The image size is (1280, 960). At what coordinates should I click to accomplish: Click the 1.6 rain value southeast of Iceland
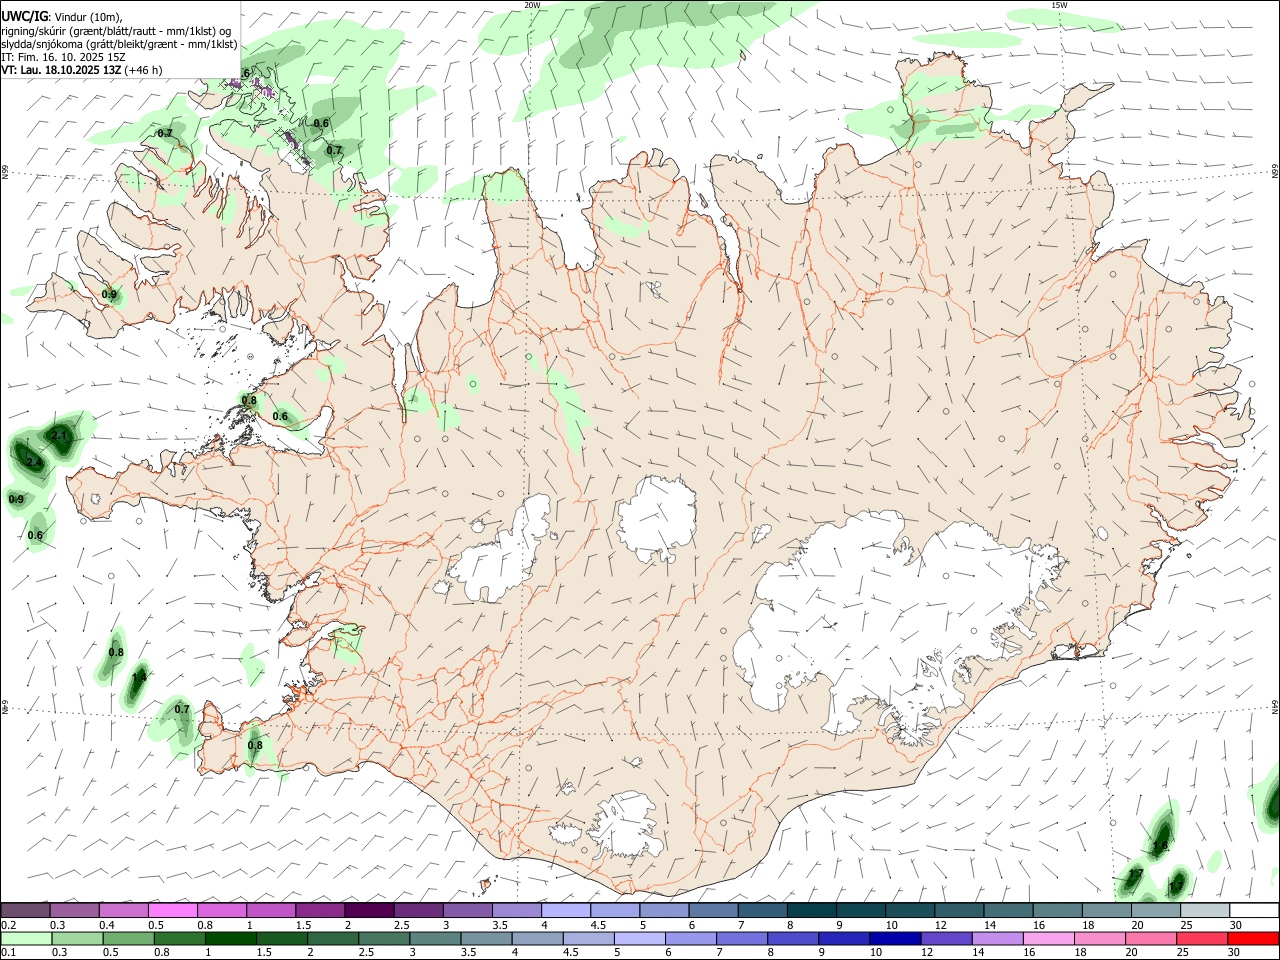pos(1160,846)
